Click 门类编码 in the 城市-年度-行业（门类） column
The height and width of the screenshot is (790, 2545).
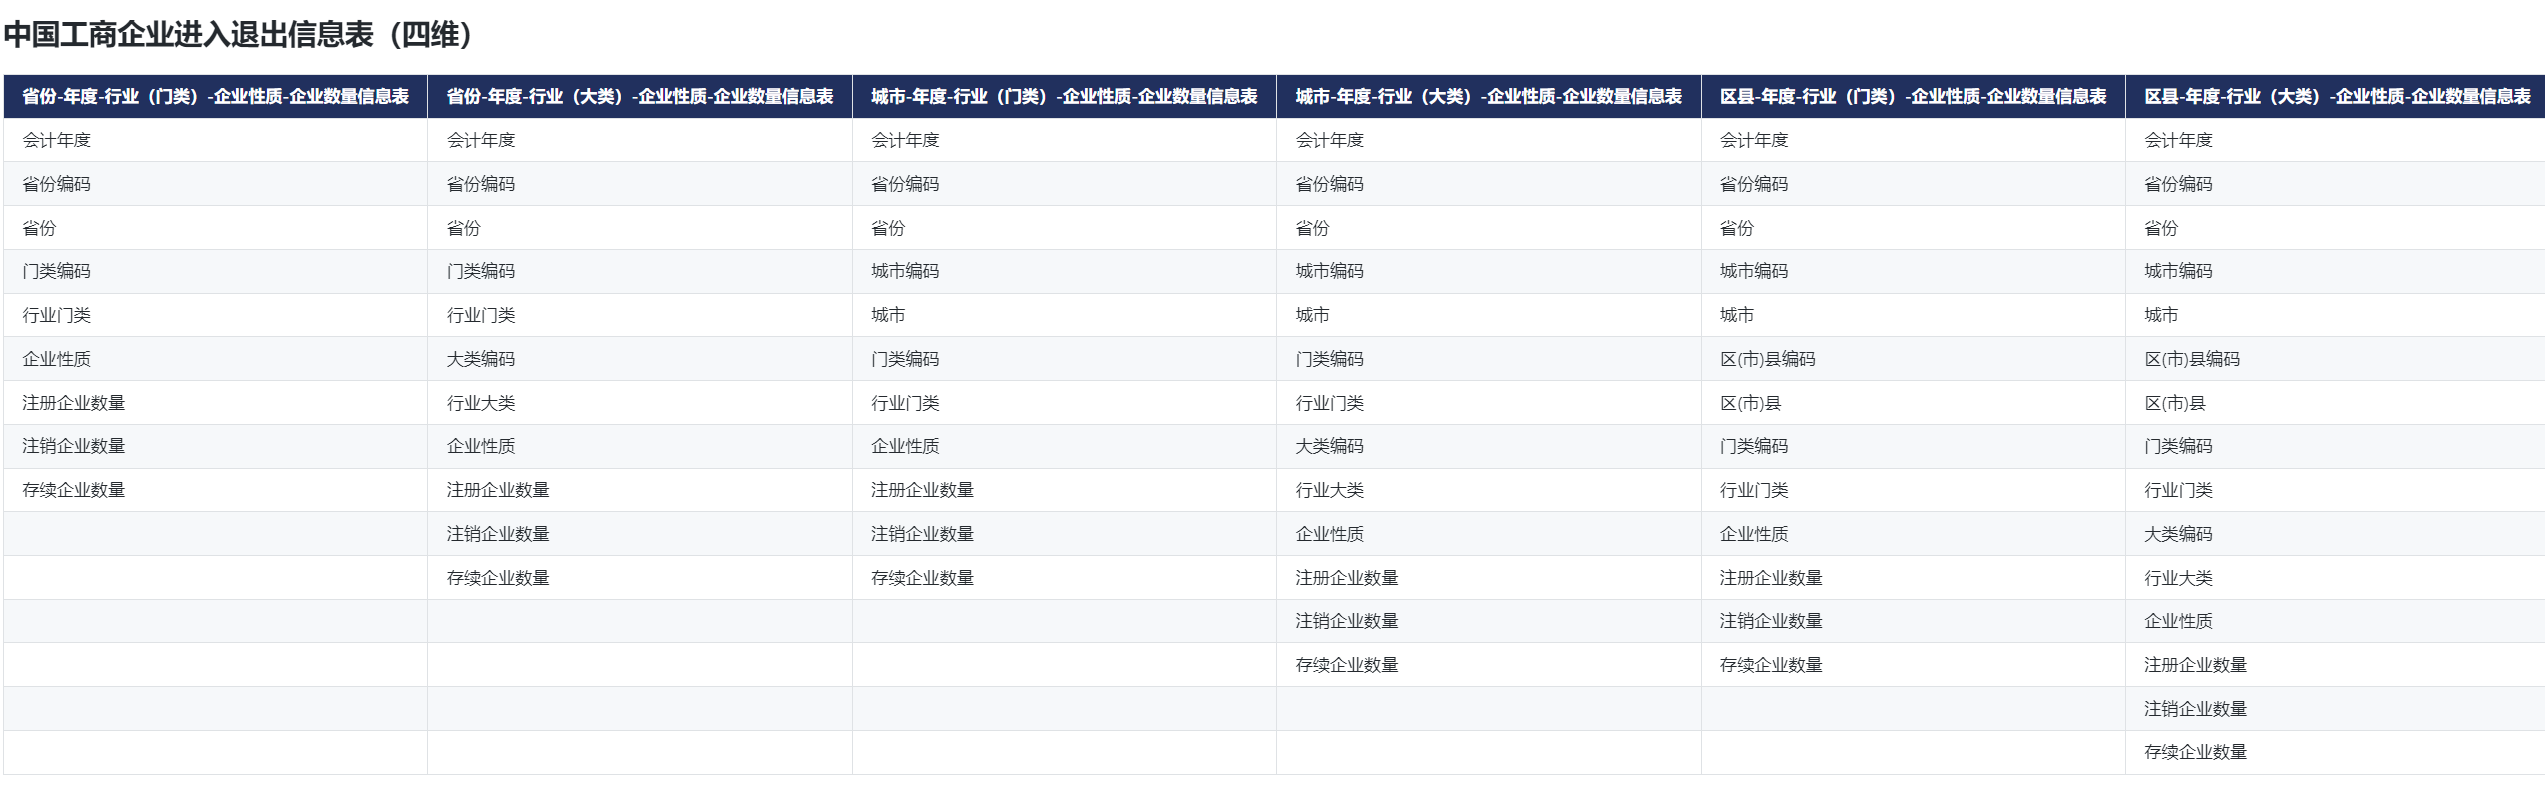click(x=906, y=359)
